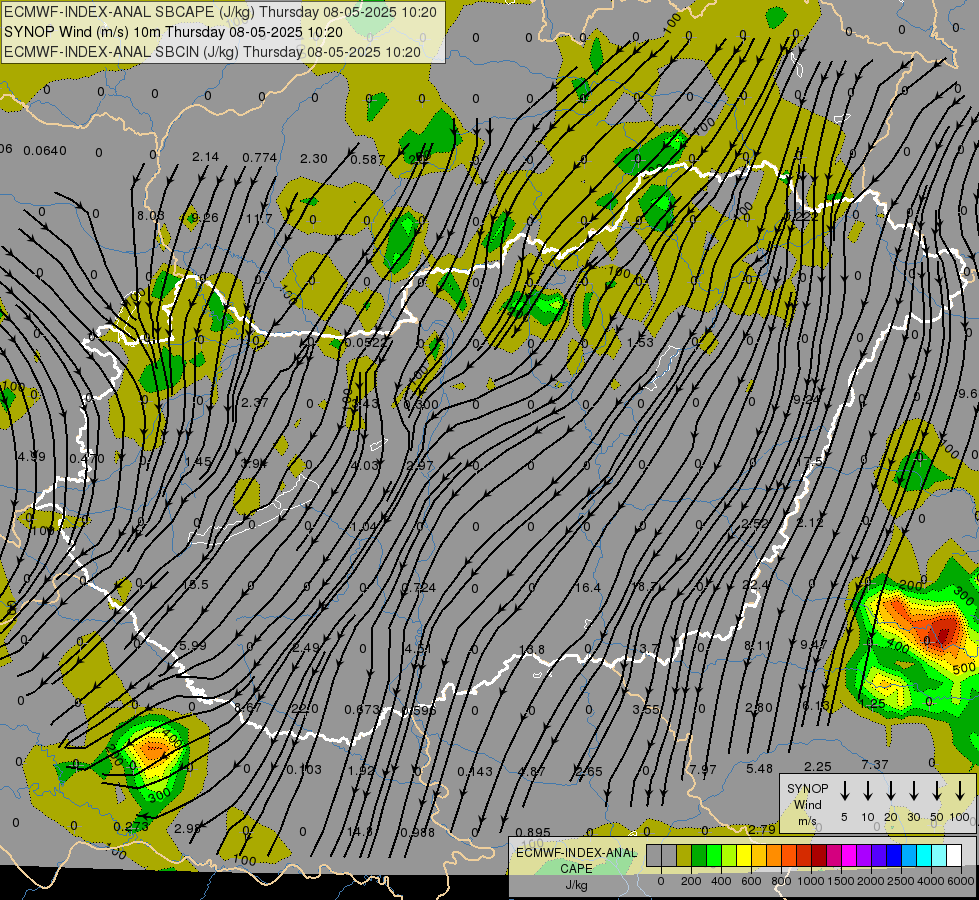
Task: Click the value 4.87 on the map
Action: 531,772
